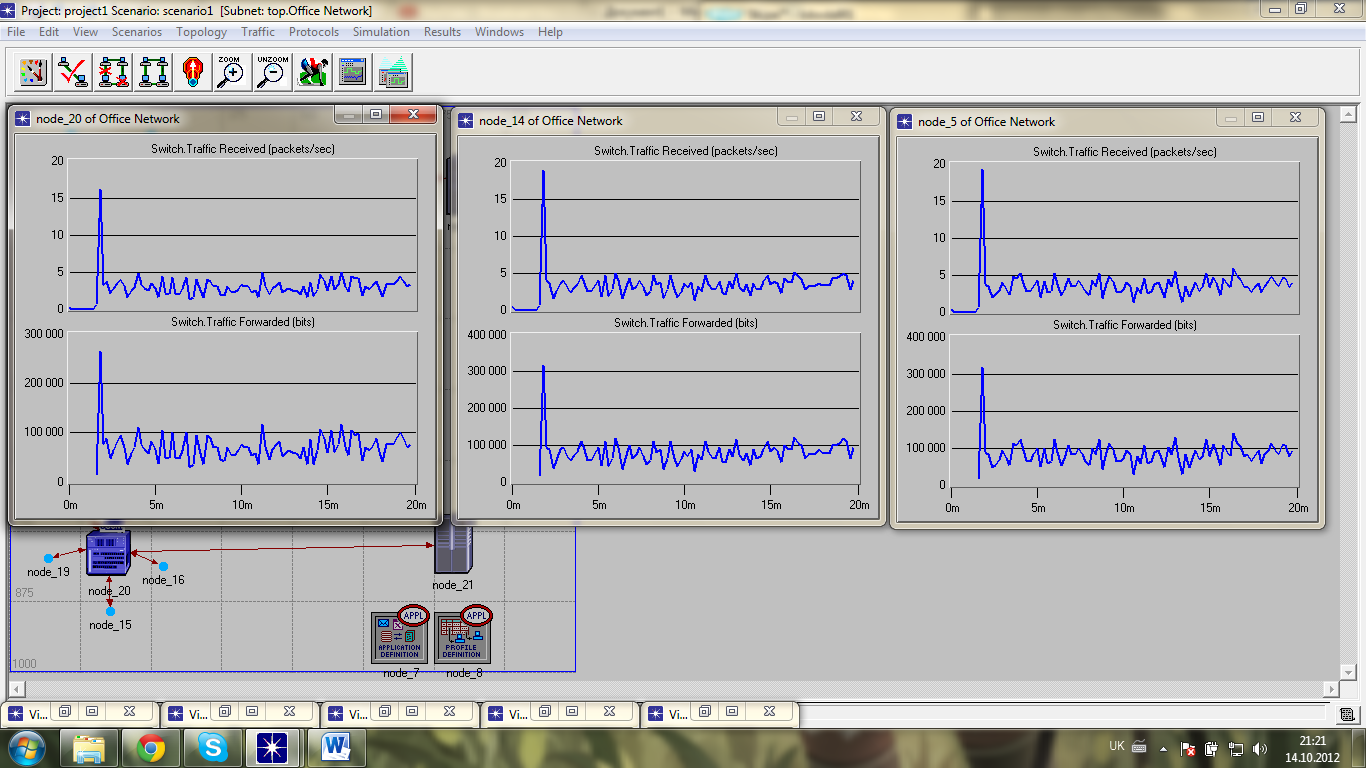Click the Verify Links toolbar icon
The width and height of the screenshot is (1366, 768).
click(73, 72)
